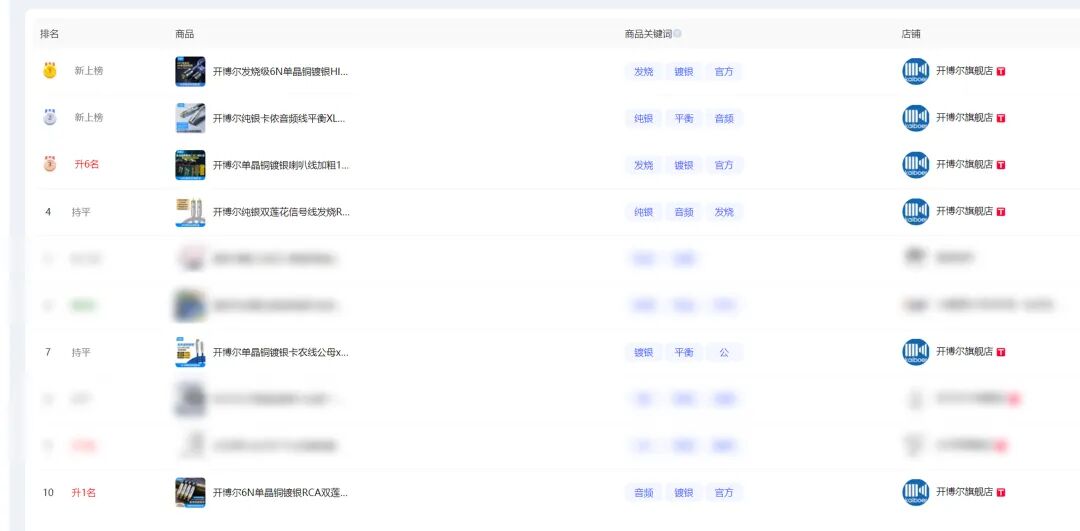1080x531 pixels.
Task: Open the 开博尔 store logo in rank 4 row
Action: pyautogui.click(x=915, y=212)
